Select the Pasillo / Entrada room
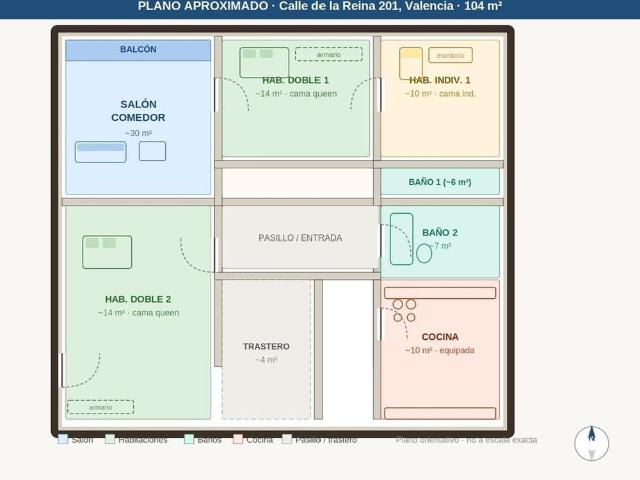Viewport: 640px width, 480px height. (300, 238)
